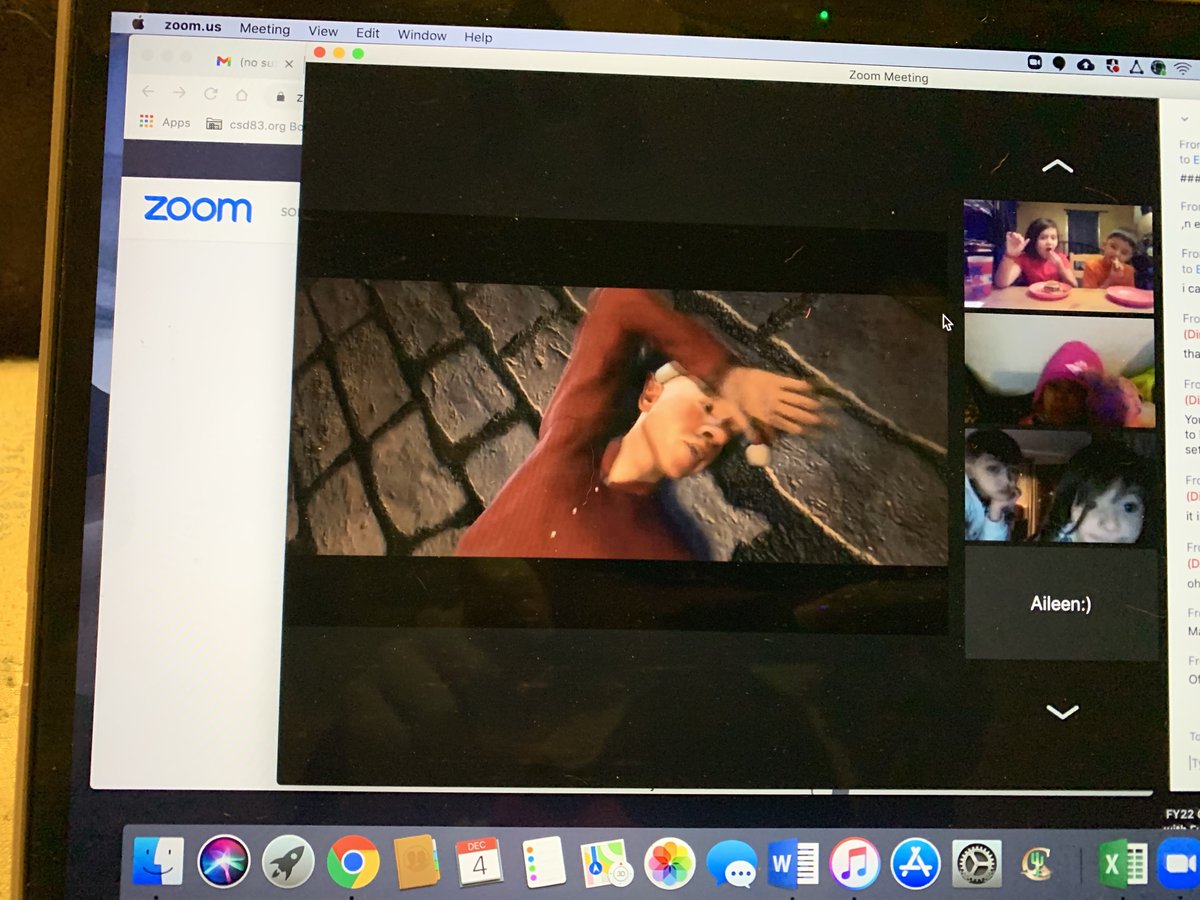This screenshot has width=1200, height=900.
Task: Open the Window menu
Action: 422,35
